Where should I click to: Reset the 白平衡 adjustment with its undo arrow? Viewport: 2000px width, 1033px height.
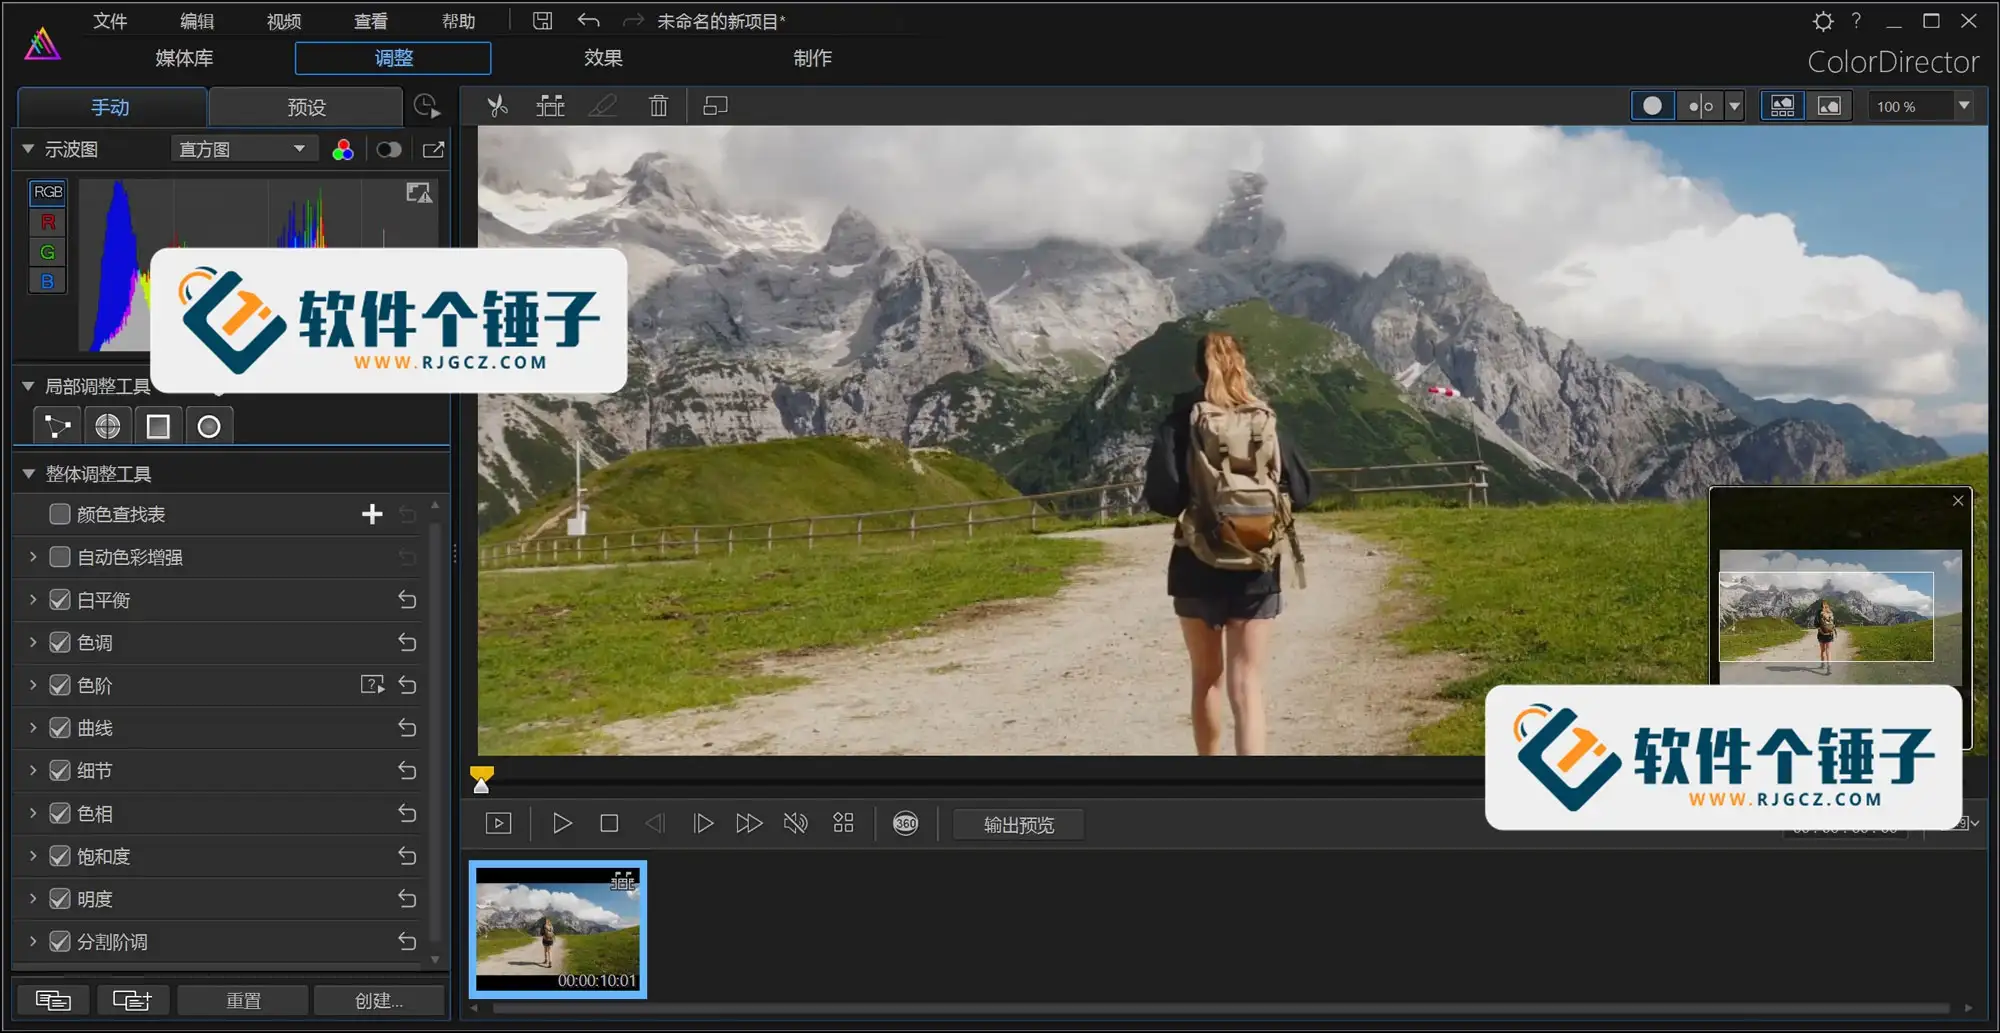407,600
